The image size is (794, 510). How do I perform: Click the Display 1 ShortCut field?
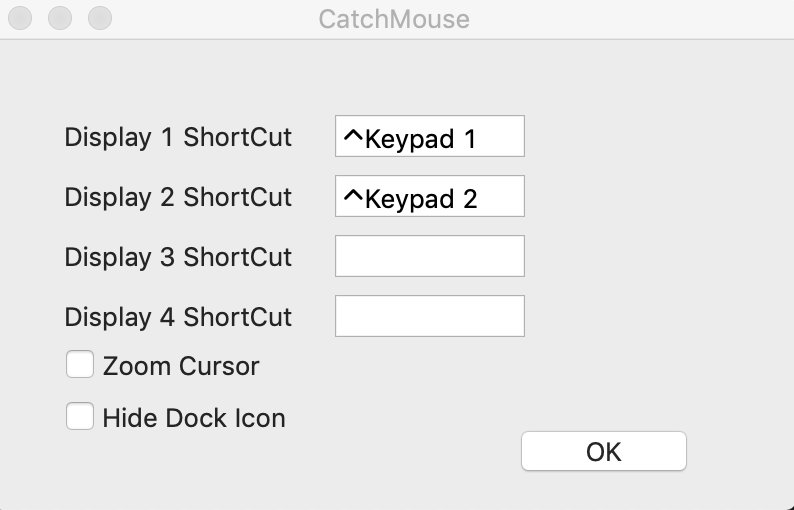coord(429,136)
